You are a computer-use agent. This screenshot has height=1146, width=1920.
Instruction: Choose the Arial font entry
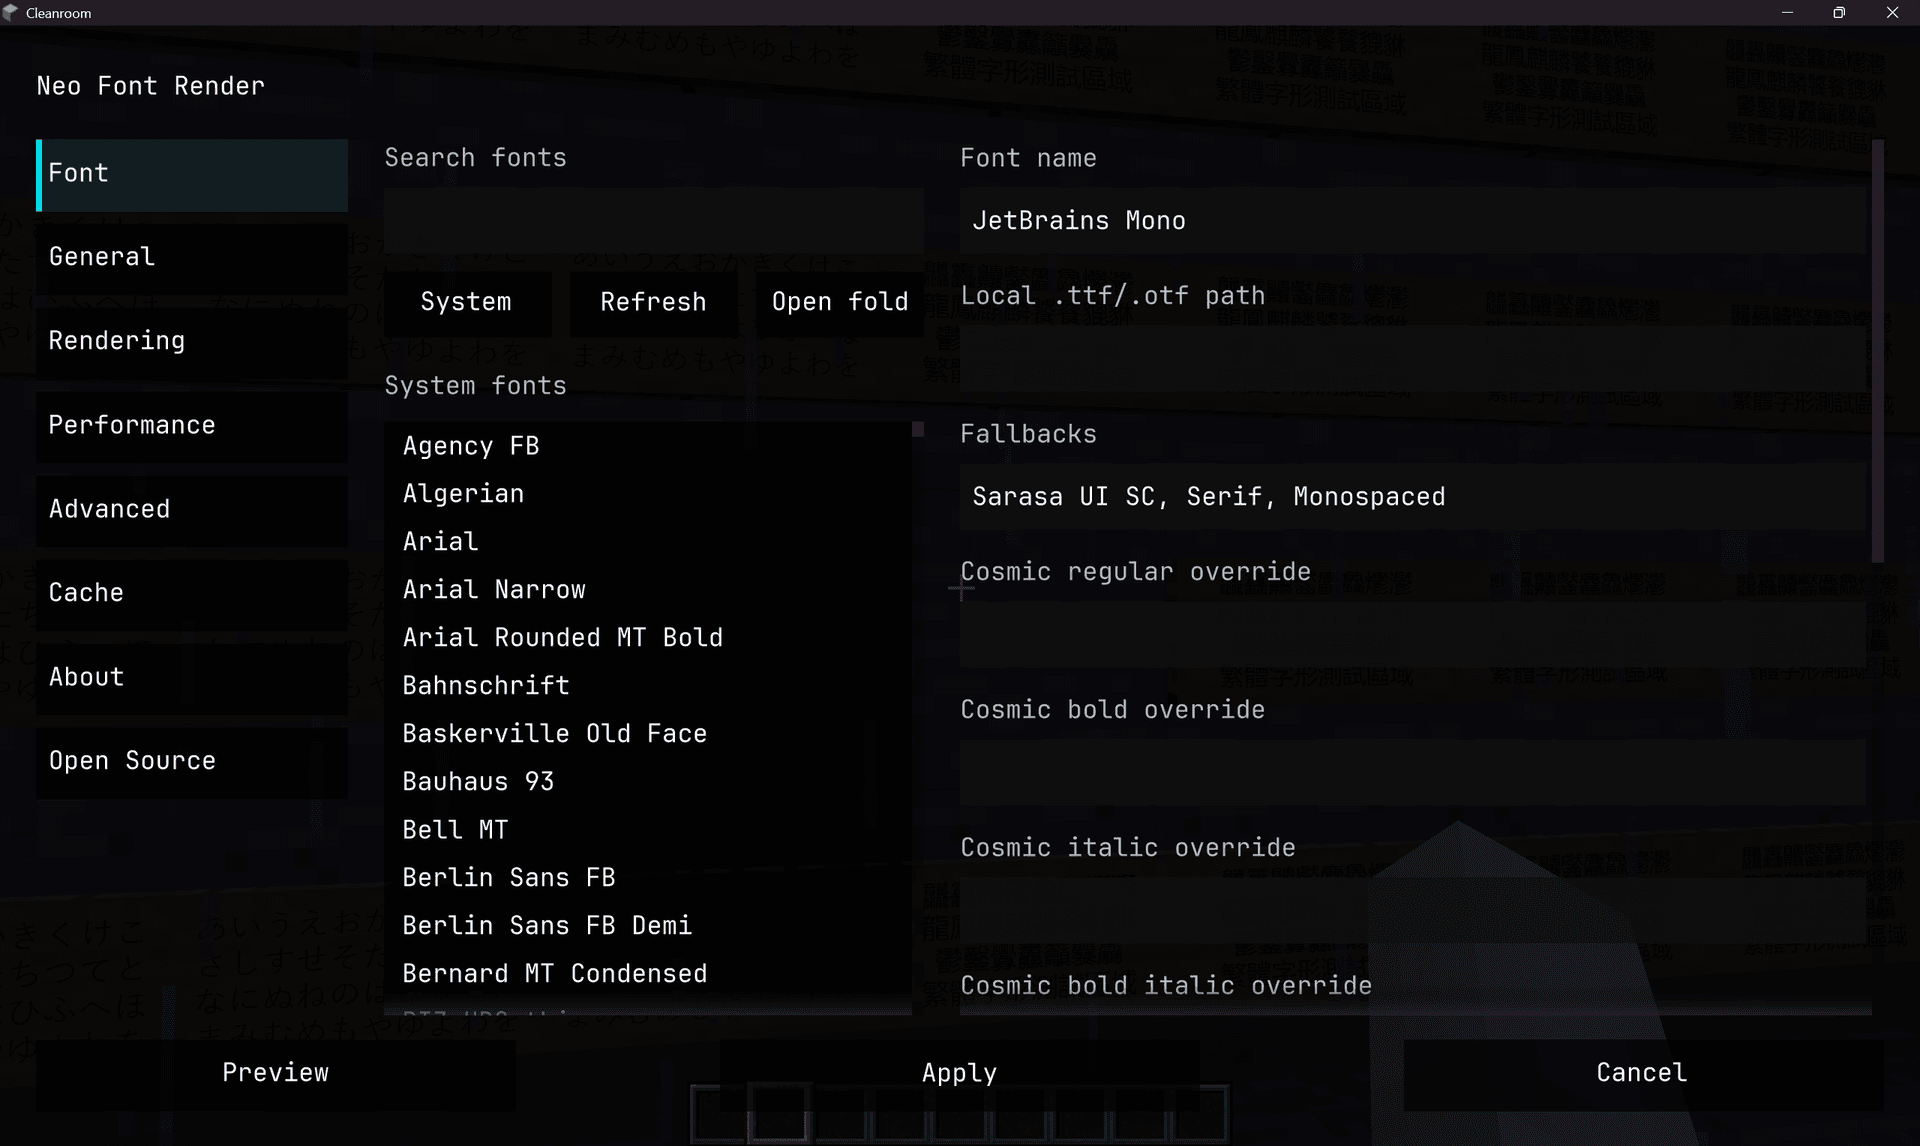tap(648, 542)
